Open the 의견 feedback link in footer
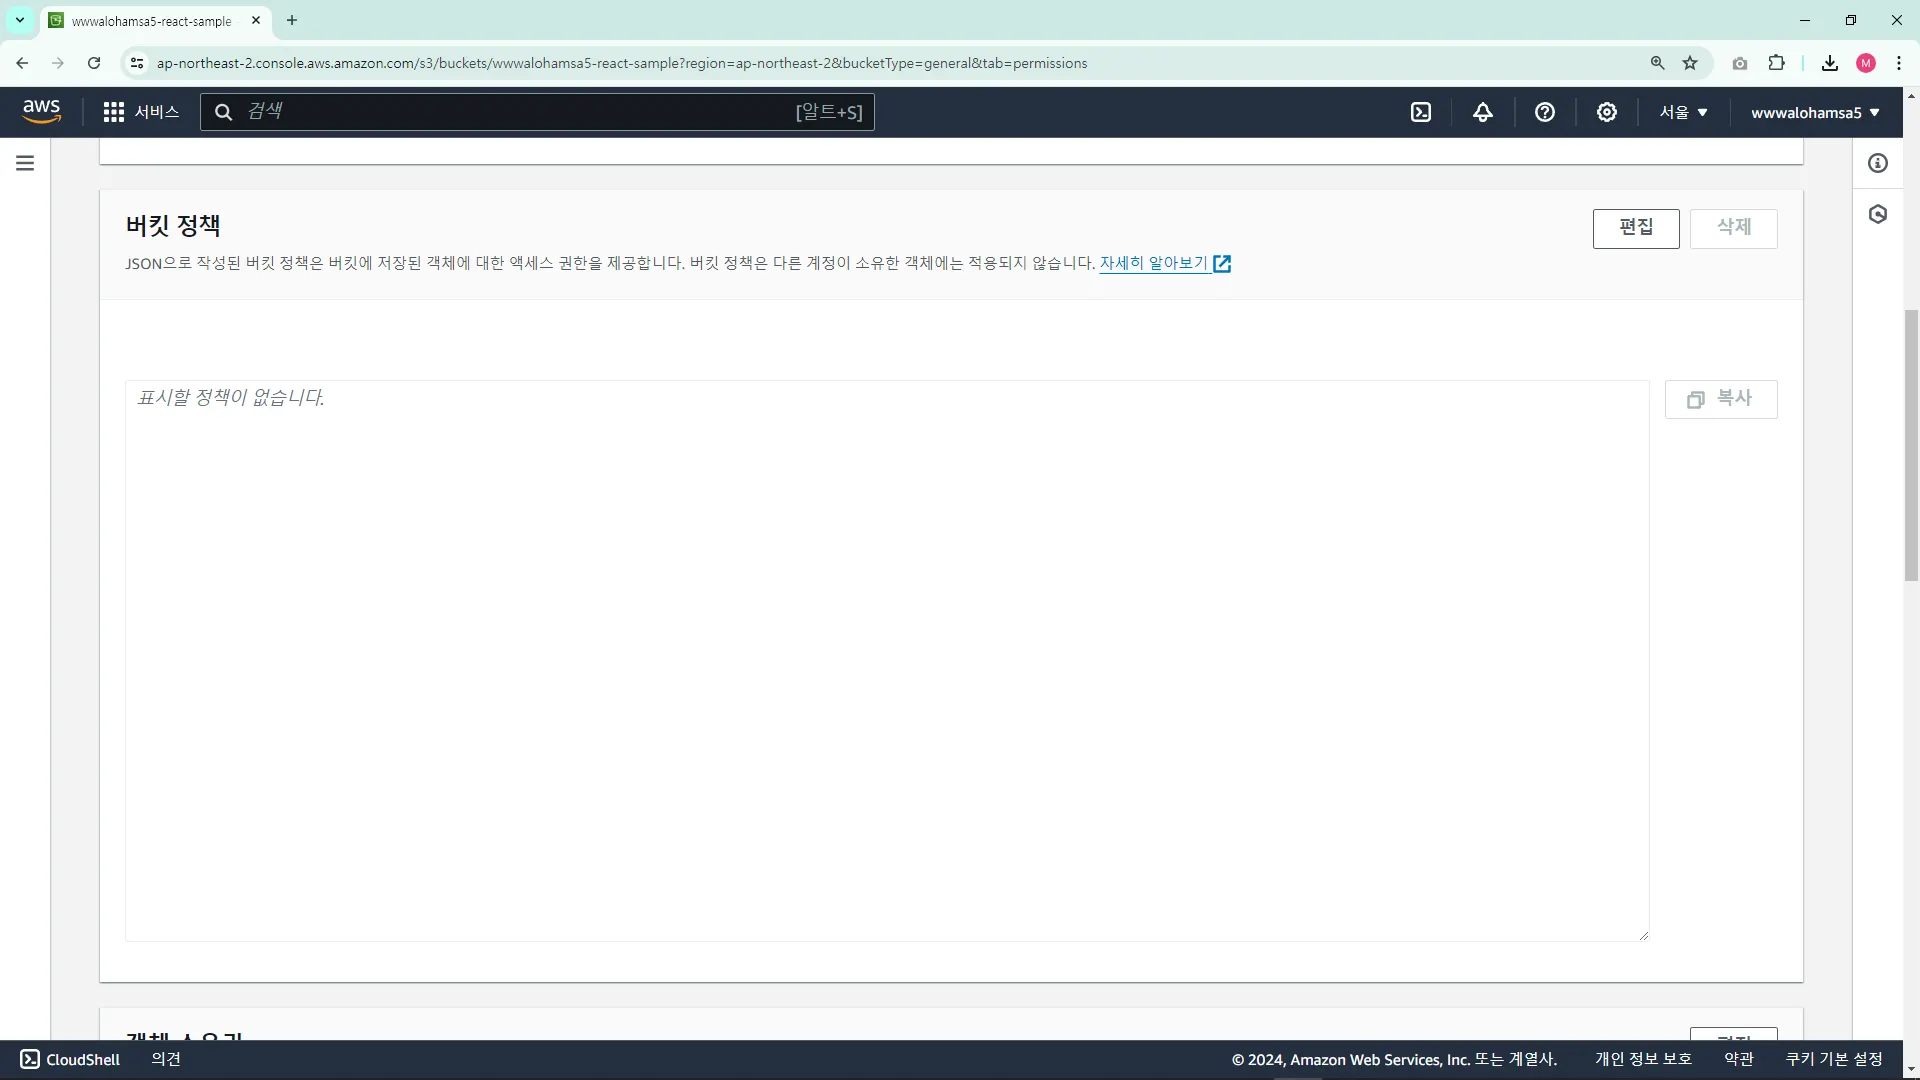 click(x=166, y=1059)
